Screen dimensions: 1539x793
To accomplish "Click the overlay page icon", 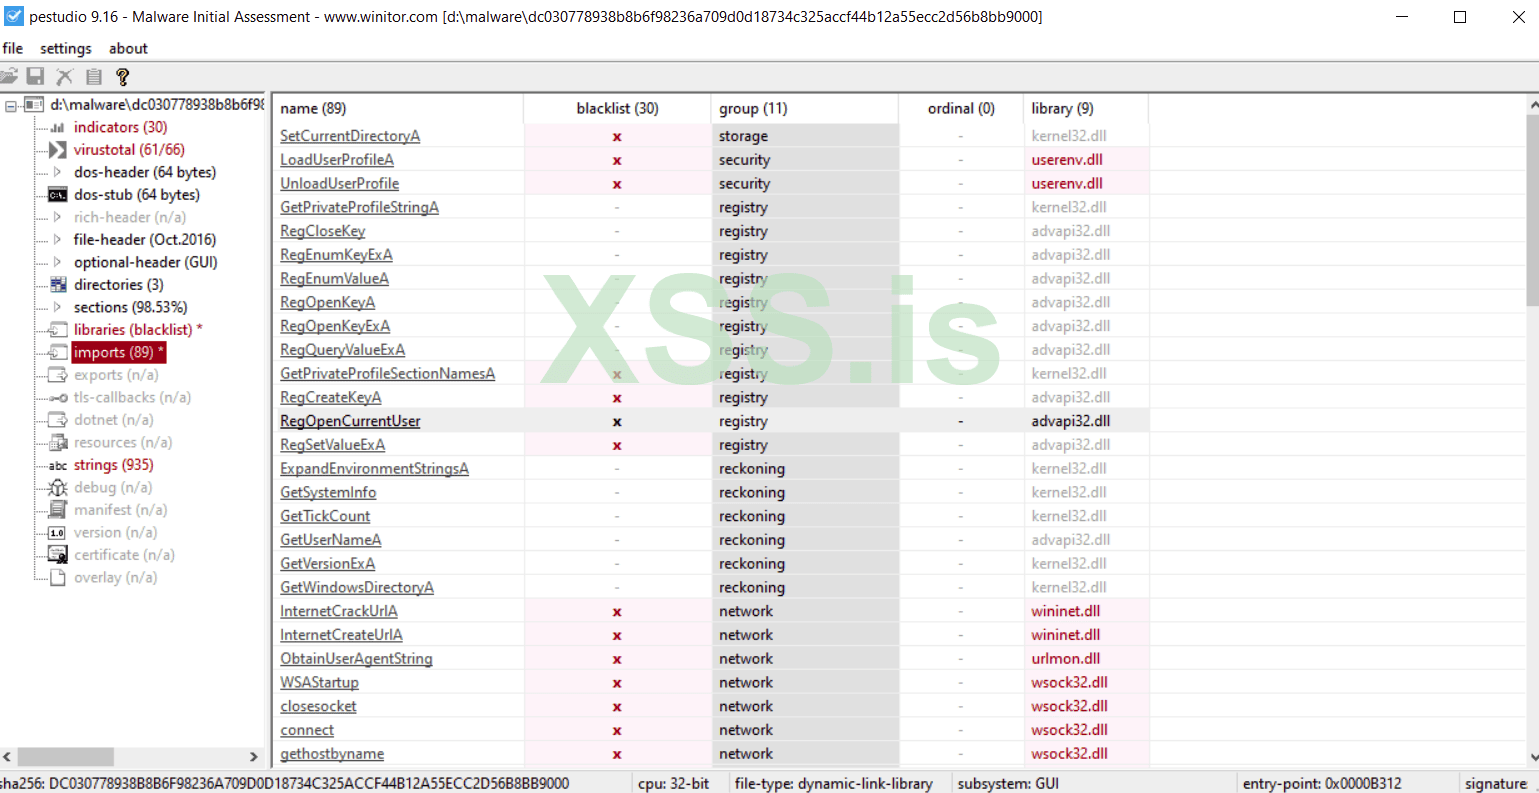I will (x=57, y=578).
